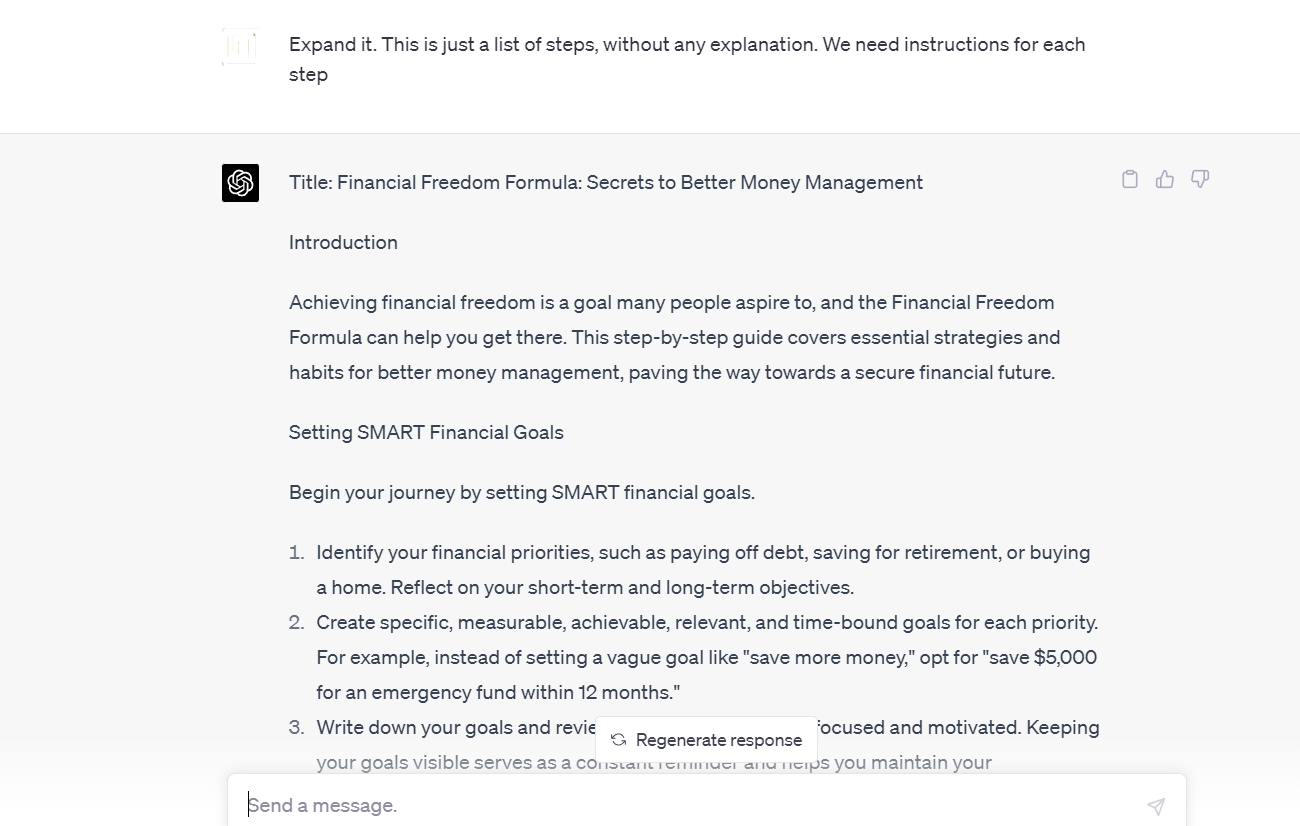This screenshot has width=1300, height=826.
Task: Click the circular arrows regenerate icon
Action: (618, 740)
